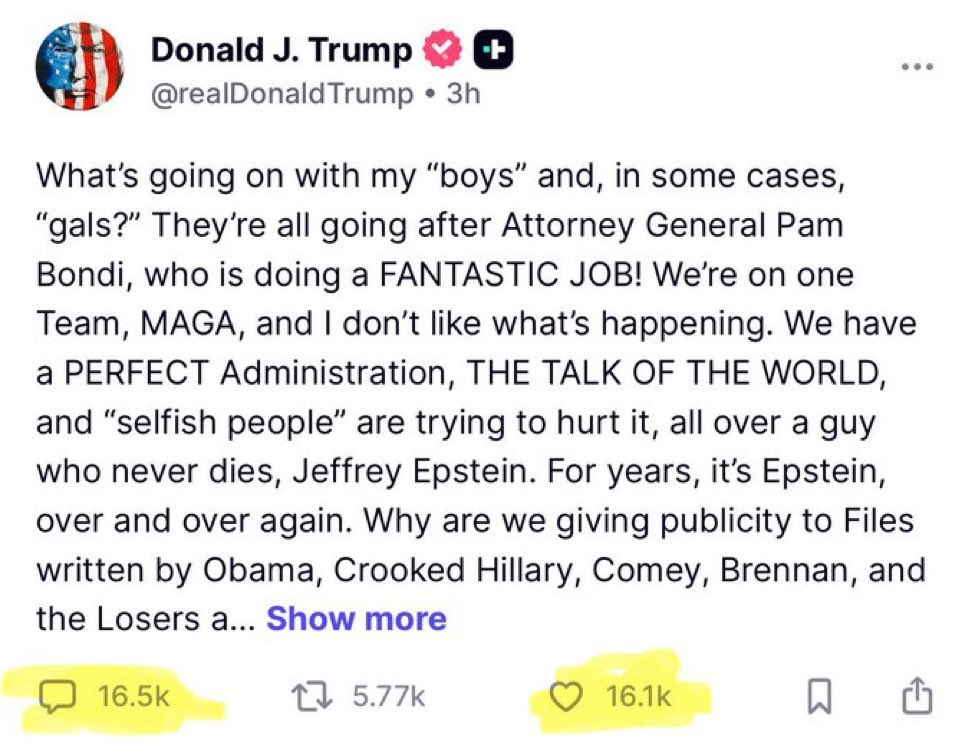974x755 pixels.
Task: Click the 3h post timestamp
Action: pyautogui.click(x=463, y=94)
